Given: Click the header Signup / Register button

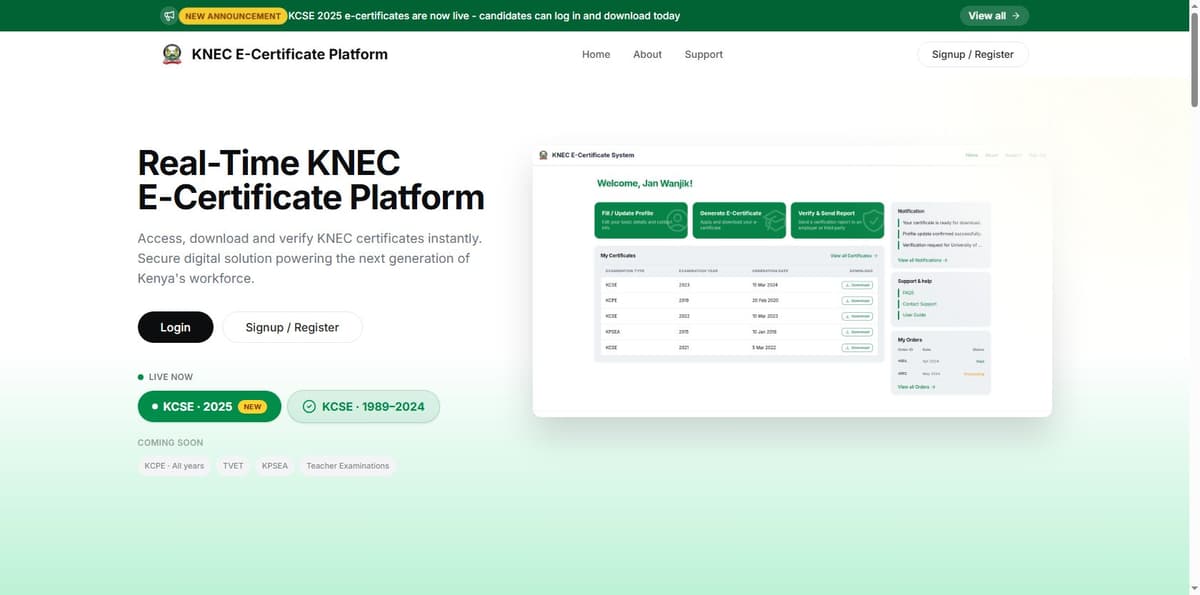Looking at the screenshot, I should click(972, 54).
